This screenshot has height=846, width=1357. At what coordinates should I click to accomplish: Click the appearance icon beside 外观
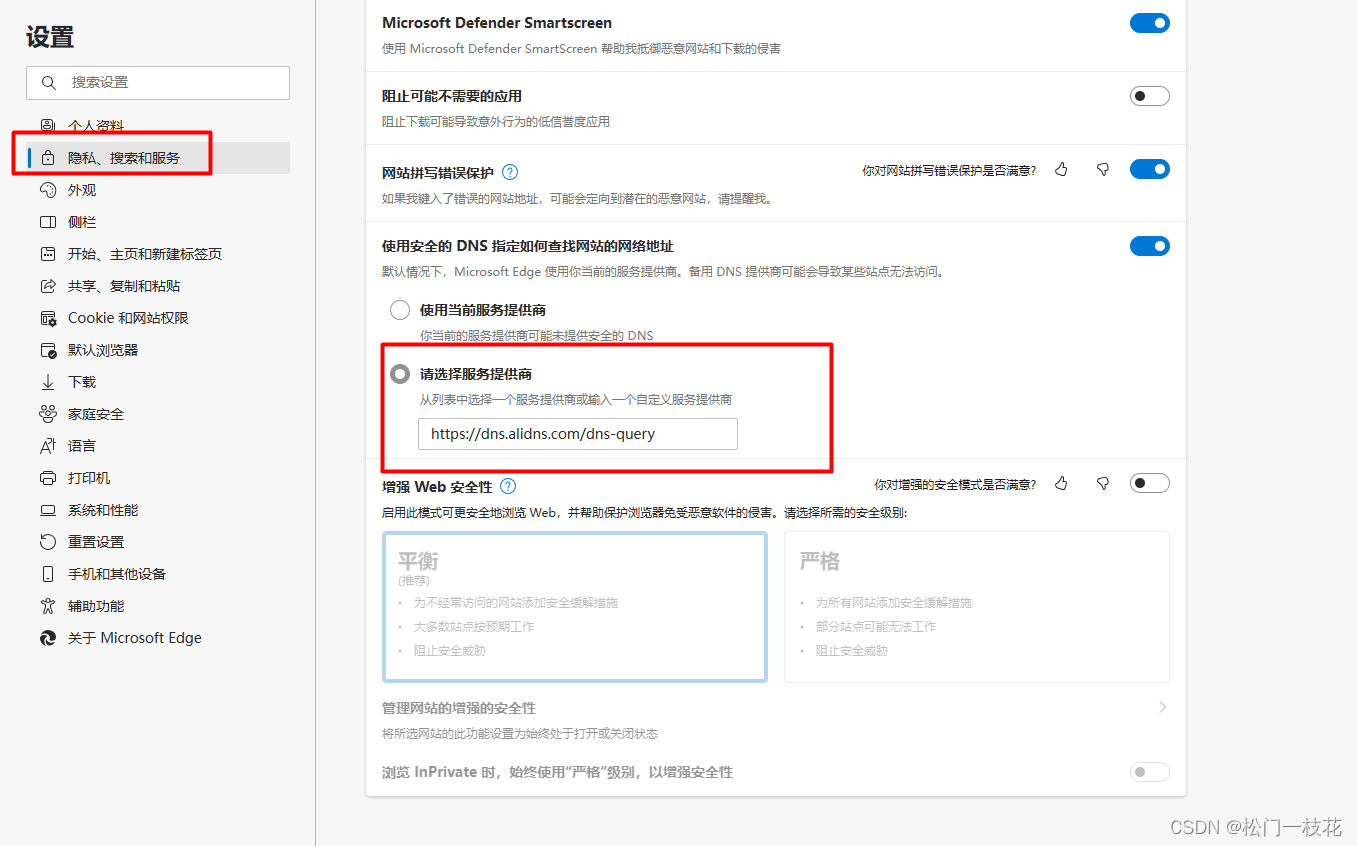pos(48,190)
